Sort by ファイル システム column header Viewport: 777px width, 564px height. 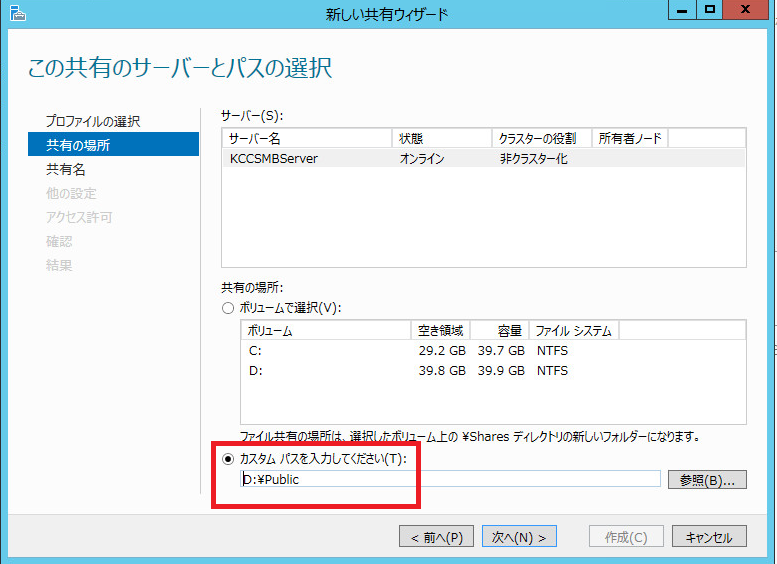[574, 331]
